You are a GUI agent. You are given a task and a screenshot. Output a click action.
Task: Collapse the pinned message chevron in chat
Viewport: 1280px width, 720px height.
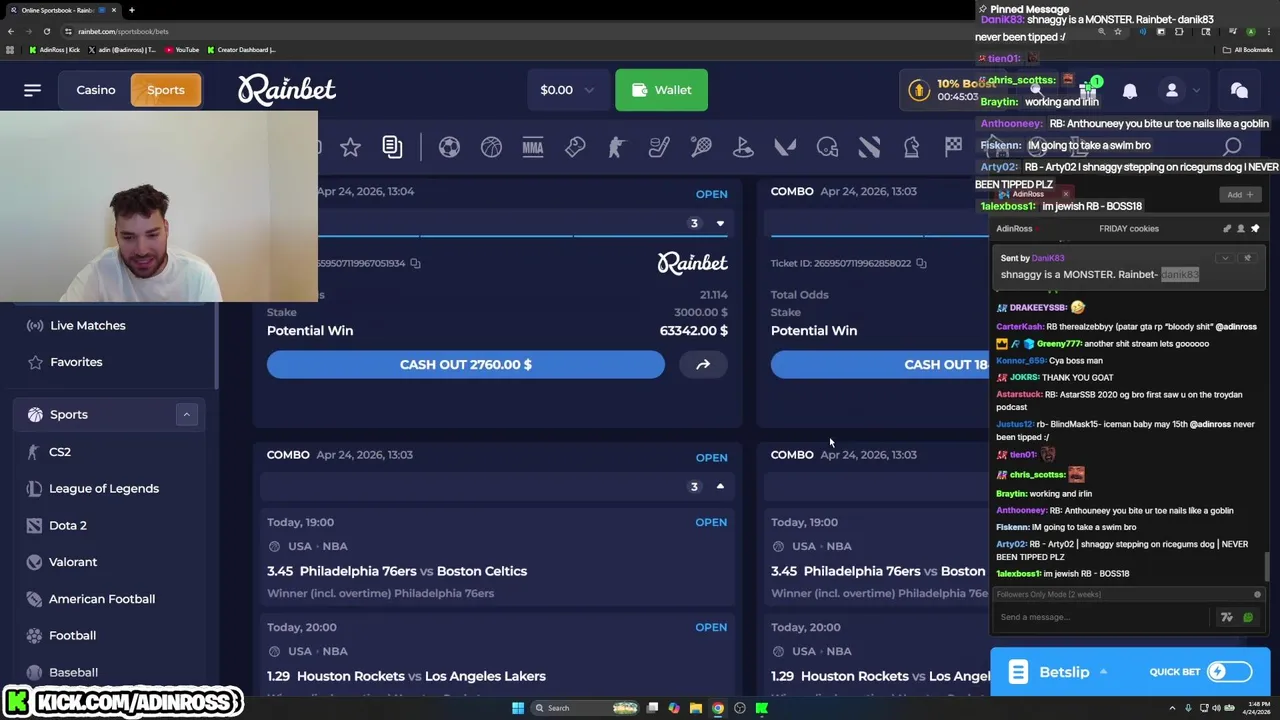[x=1224, y=258]
